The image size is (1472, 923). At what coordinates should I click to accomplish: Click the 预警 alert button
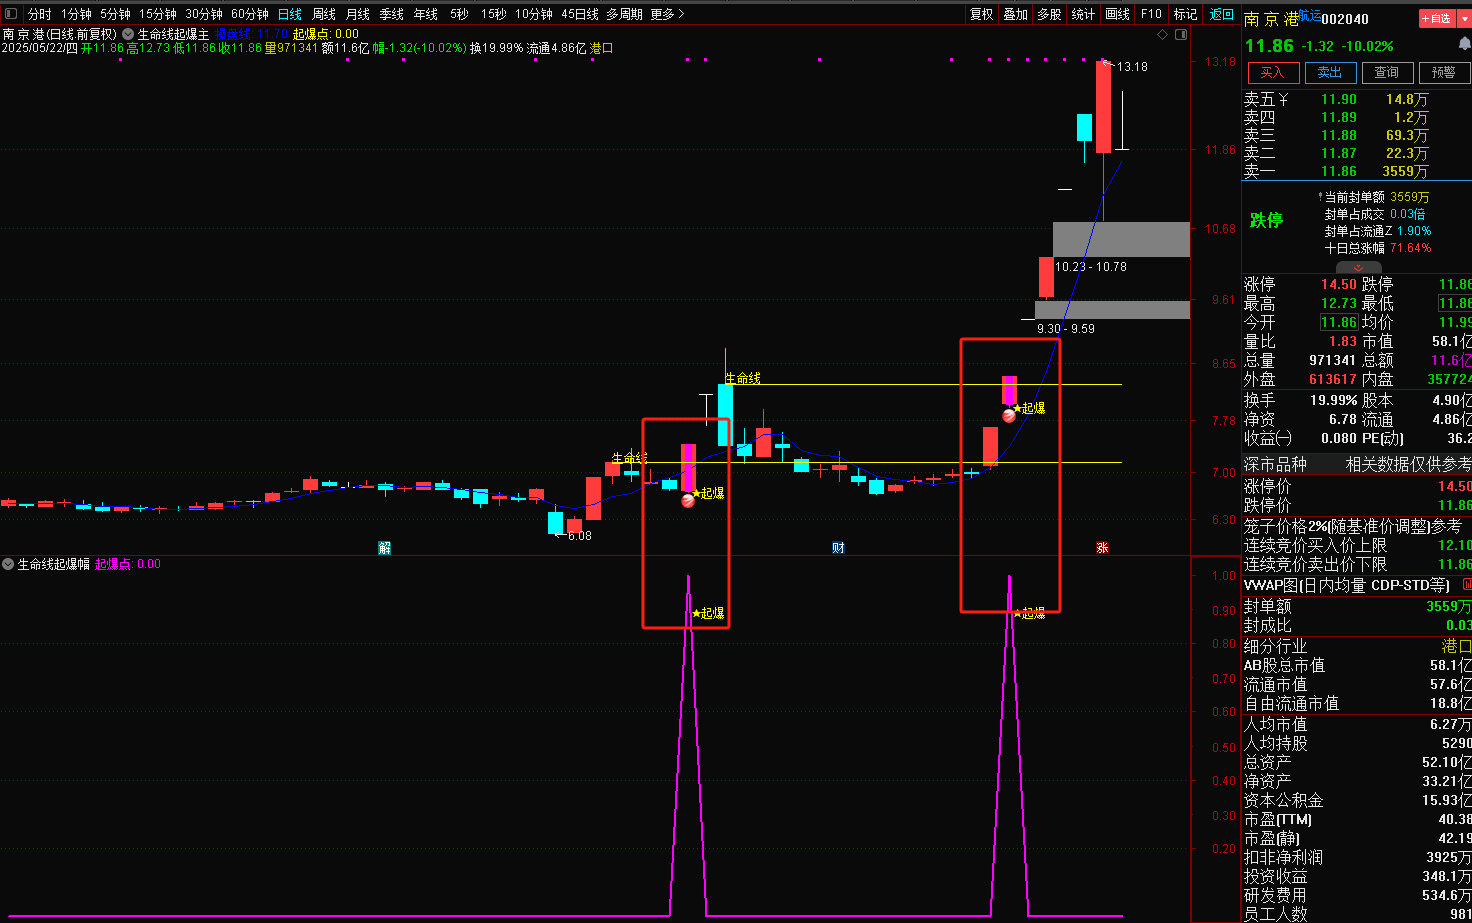1444,72
